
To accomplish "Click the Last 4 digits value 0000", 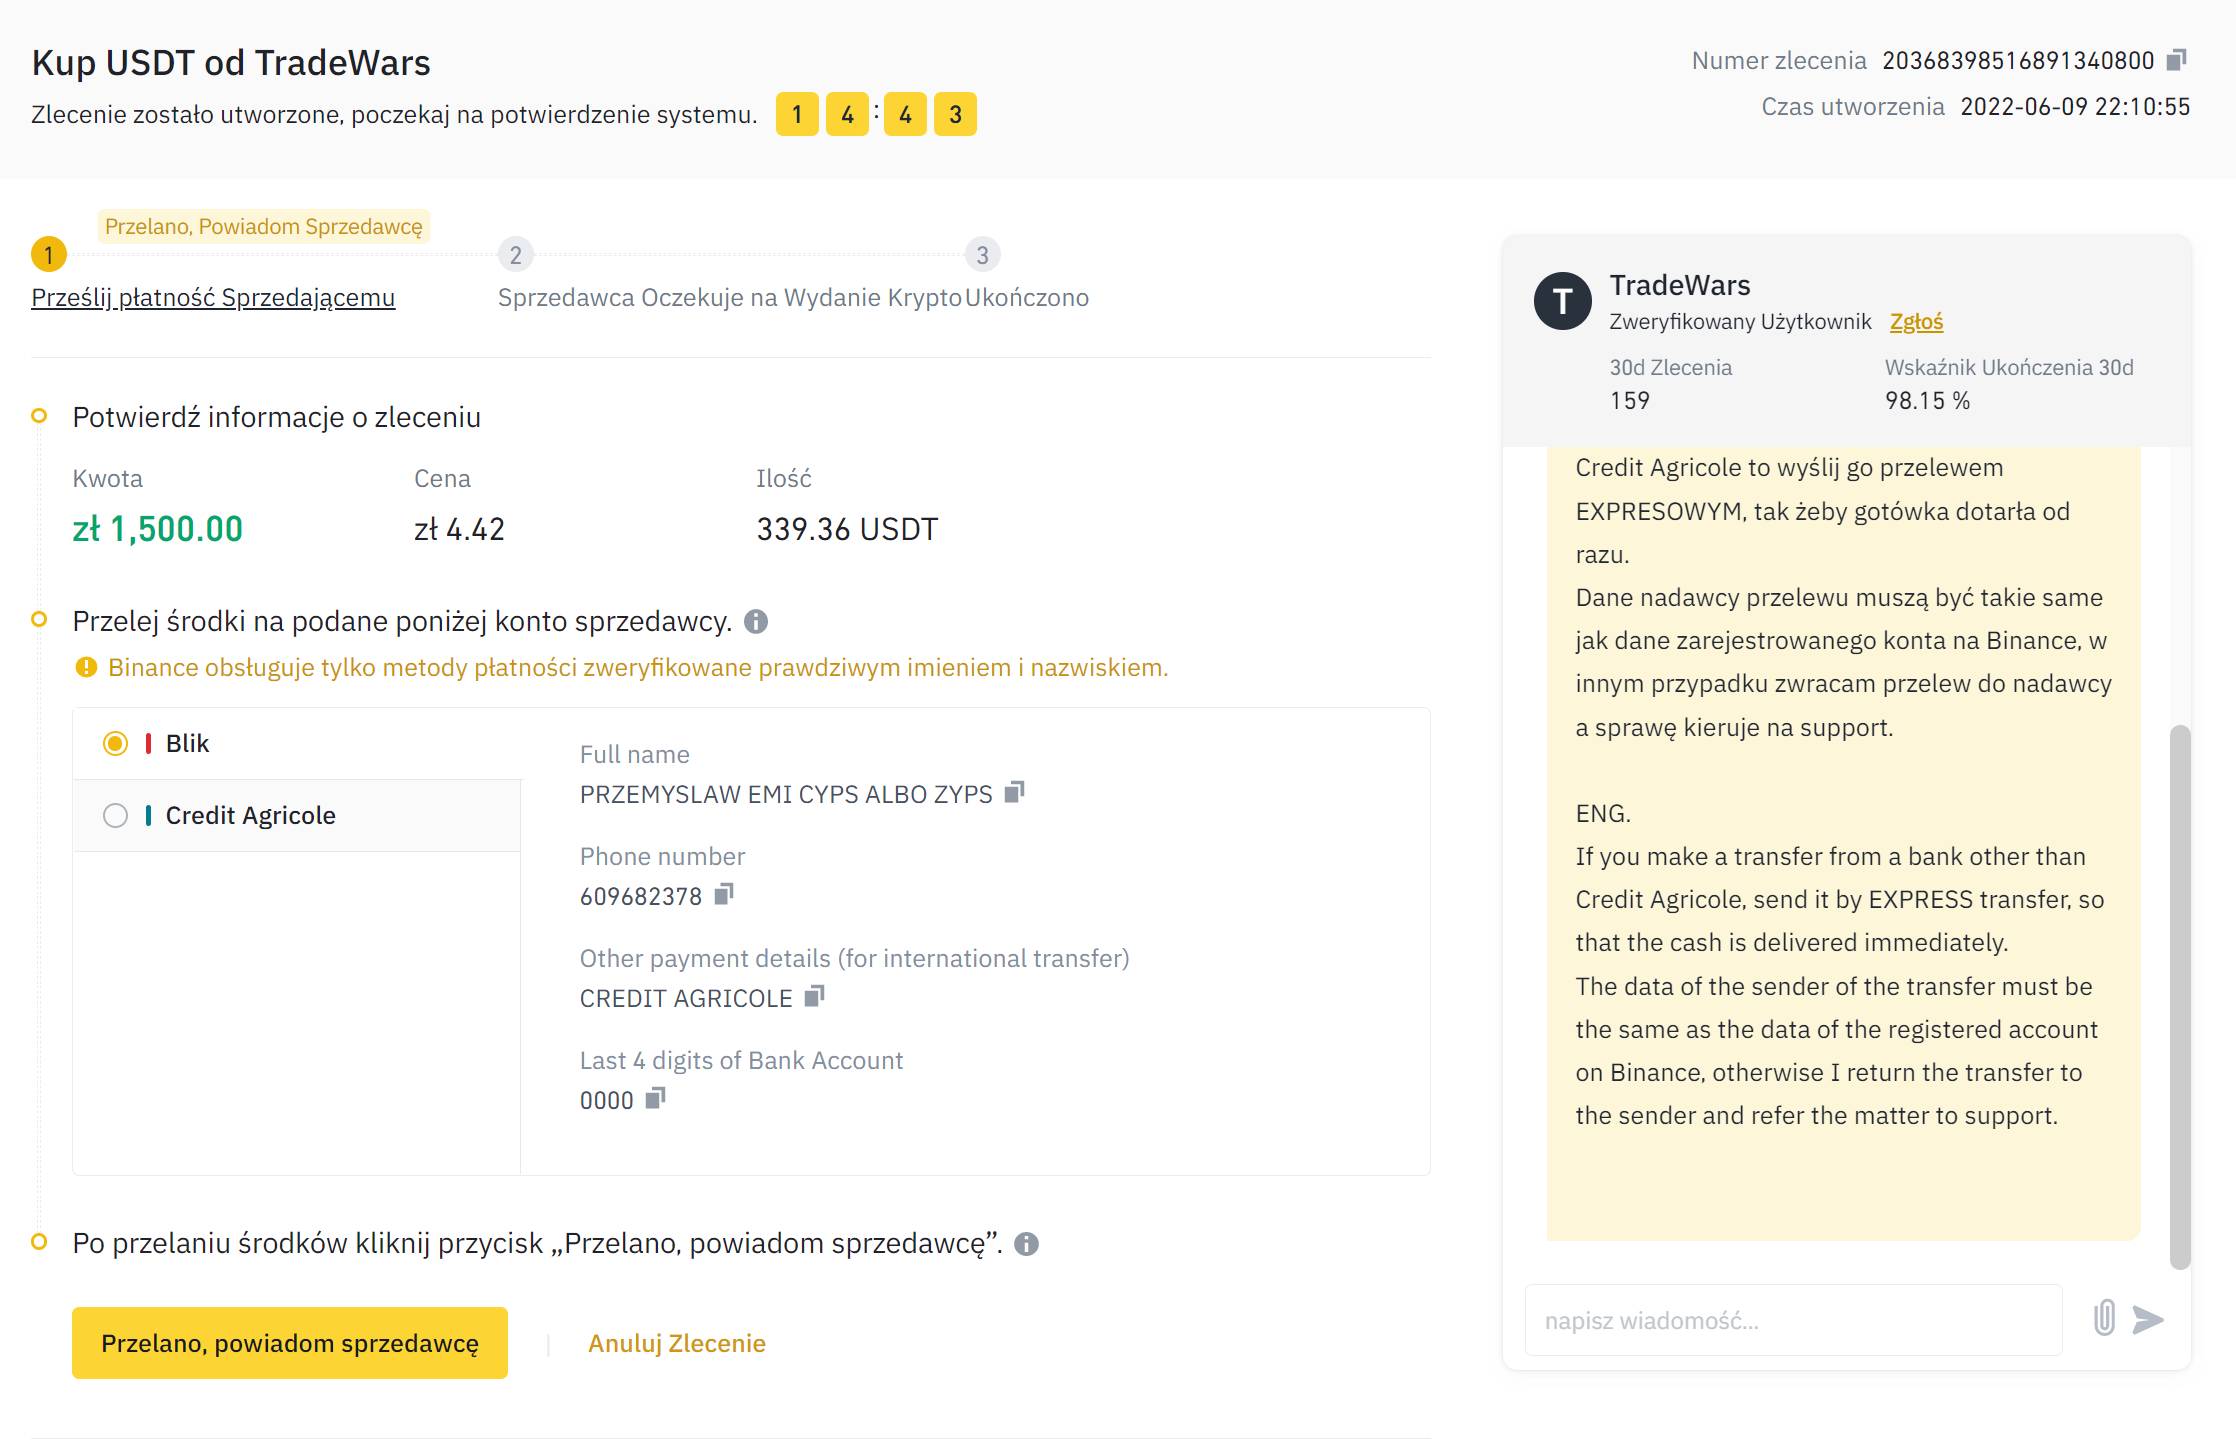I will [x=607, y=1101].
